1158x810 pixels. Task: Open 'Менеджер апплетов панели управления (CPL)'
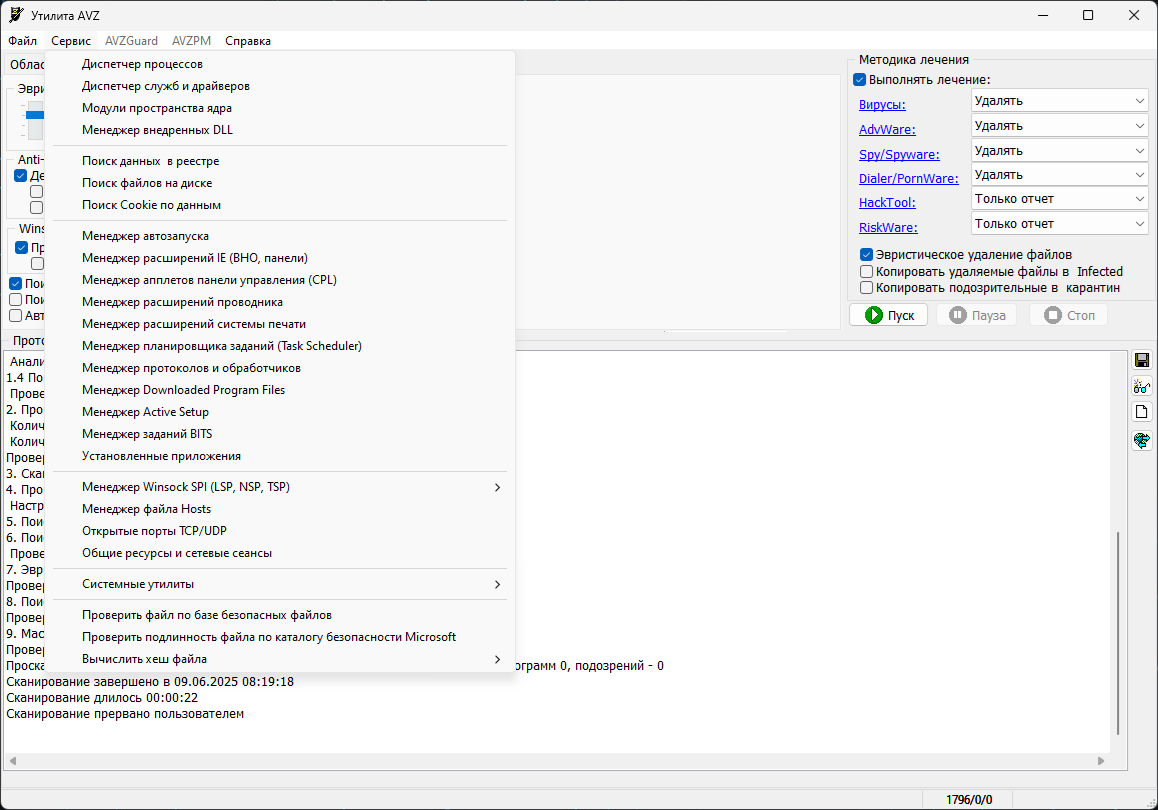click(280, 281)
